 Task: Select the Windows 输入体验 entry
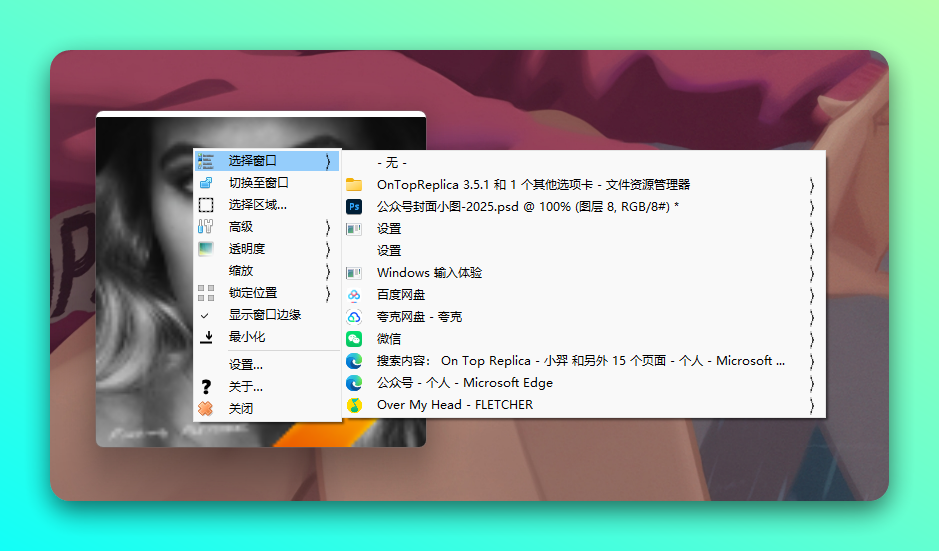click(583, 273)
